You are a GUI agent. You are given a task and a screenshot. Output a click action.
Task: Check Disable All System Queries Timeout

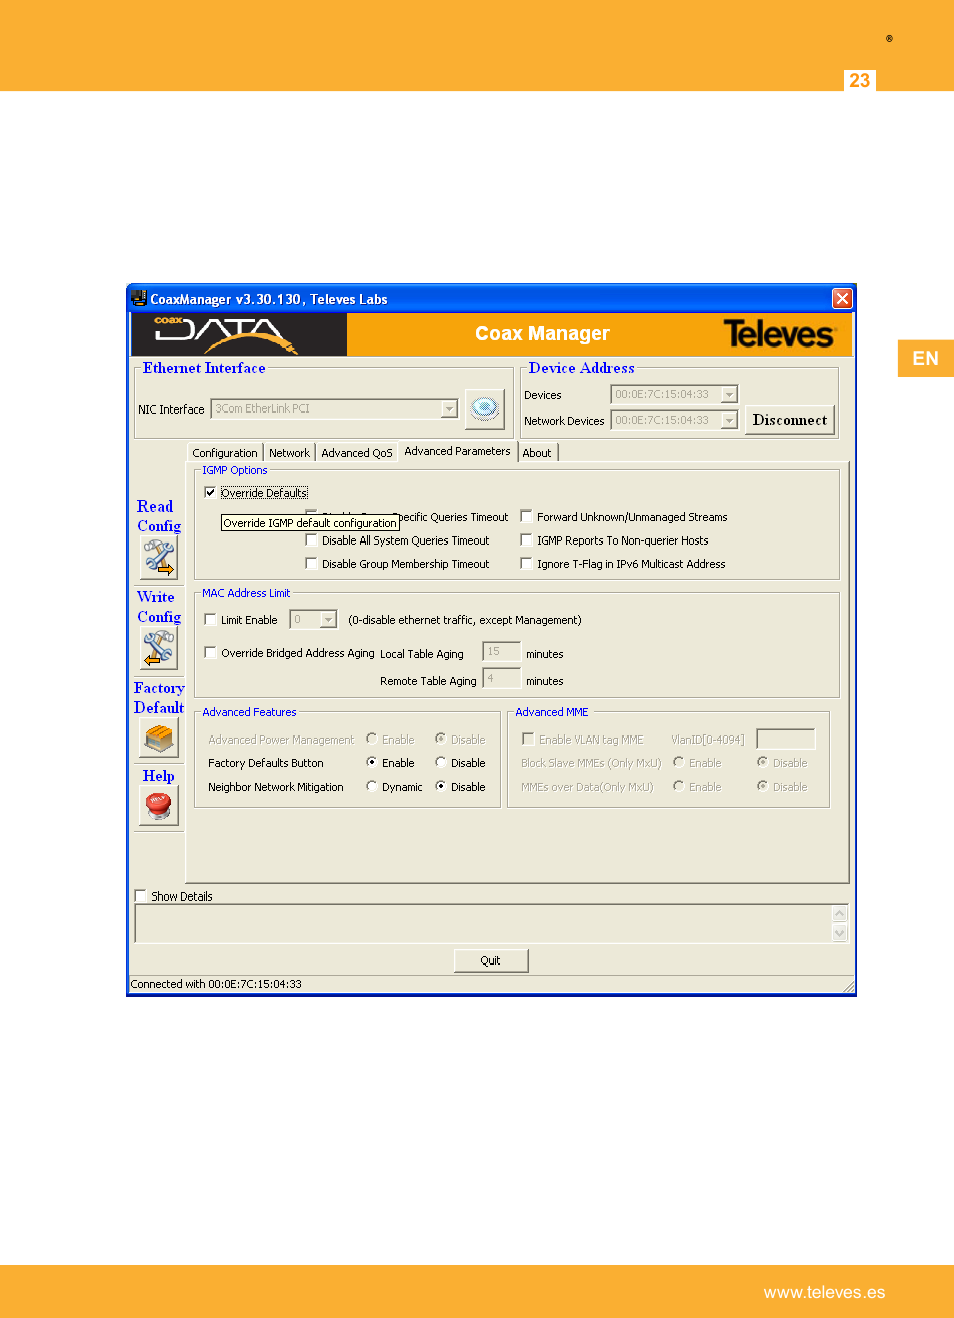pyautogui.click(x=311, y=540)
